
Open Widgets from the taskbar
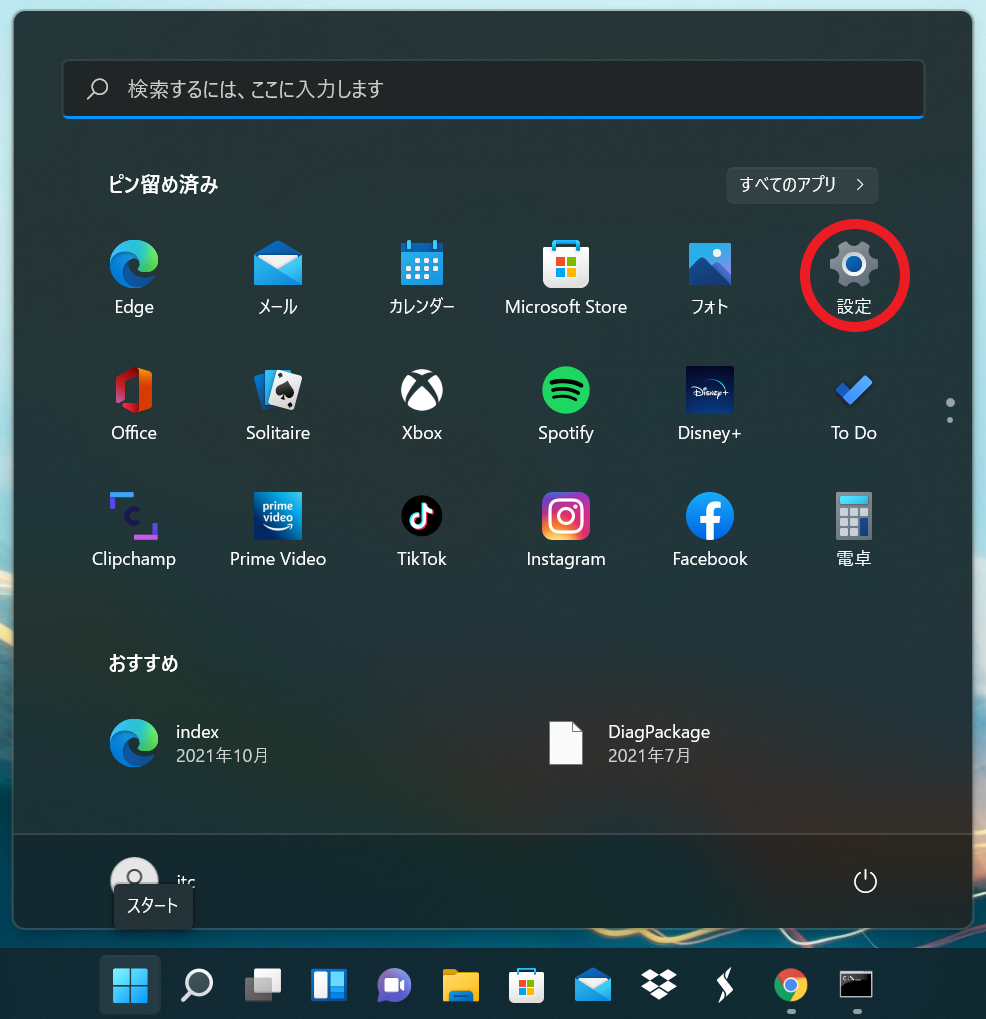point(329,985)
